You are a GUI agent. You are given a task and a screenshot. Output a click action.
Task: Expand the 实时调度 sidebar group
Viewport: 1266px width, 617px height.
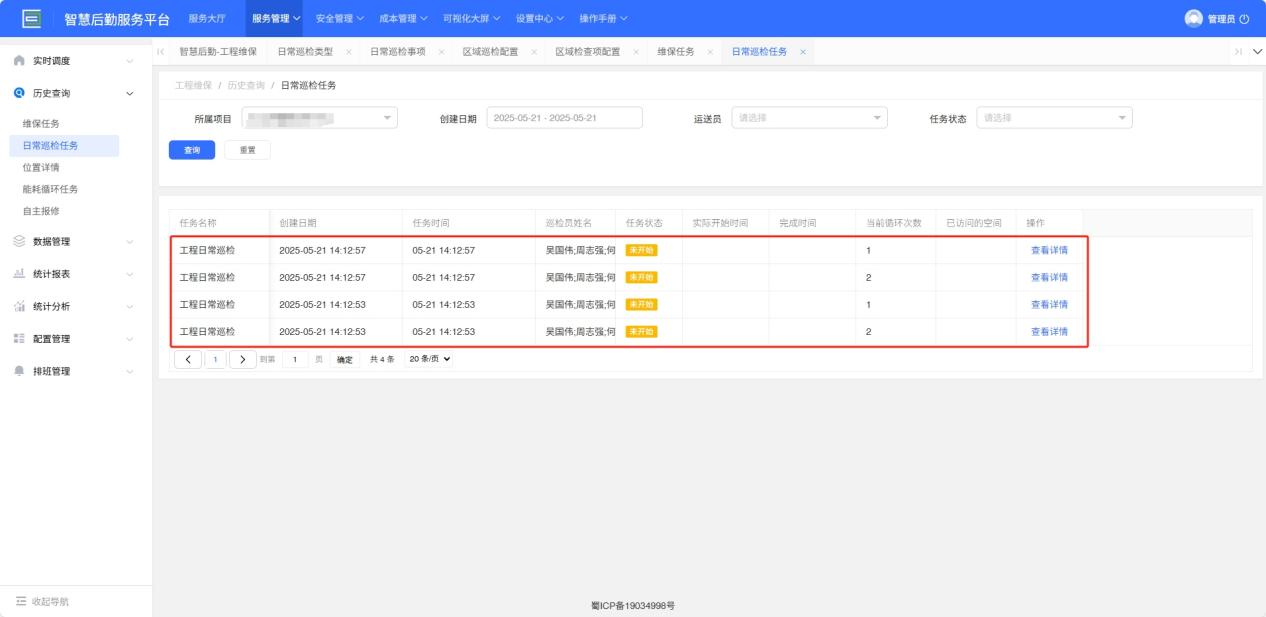[x=130, y=61]
